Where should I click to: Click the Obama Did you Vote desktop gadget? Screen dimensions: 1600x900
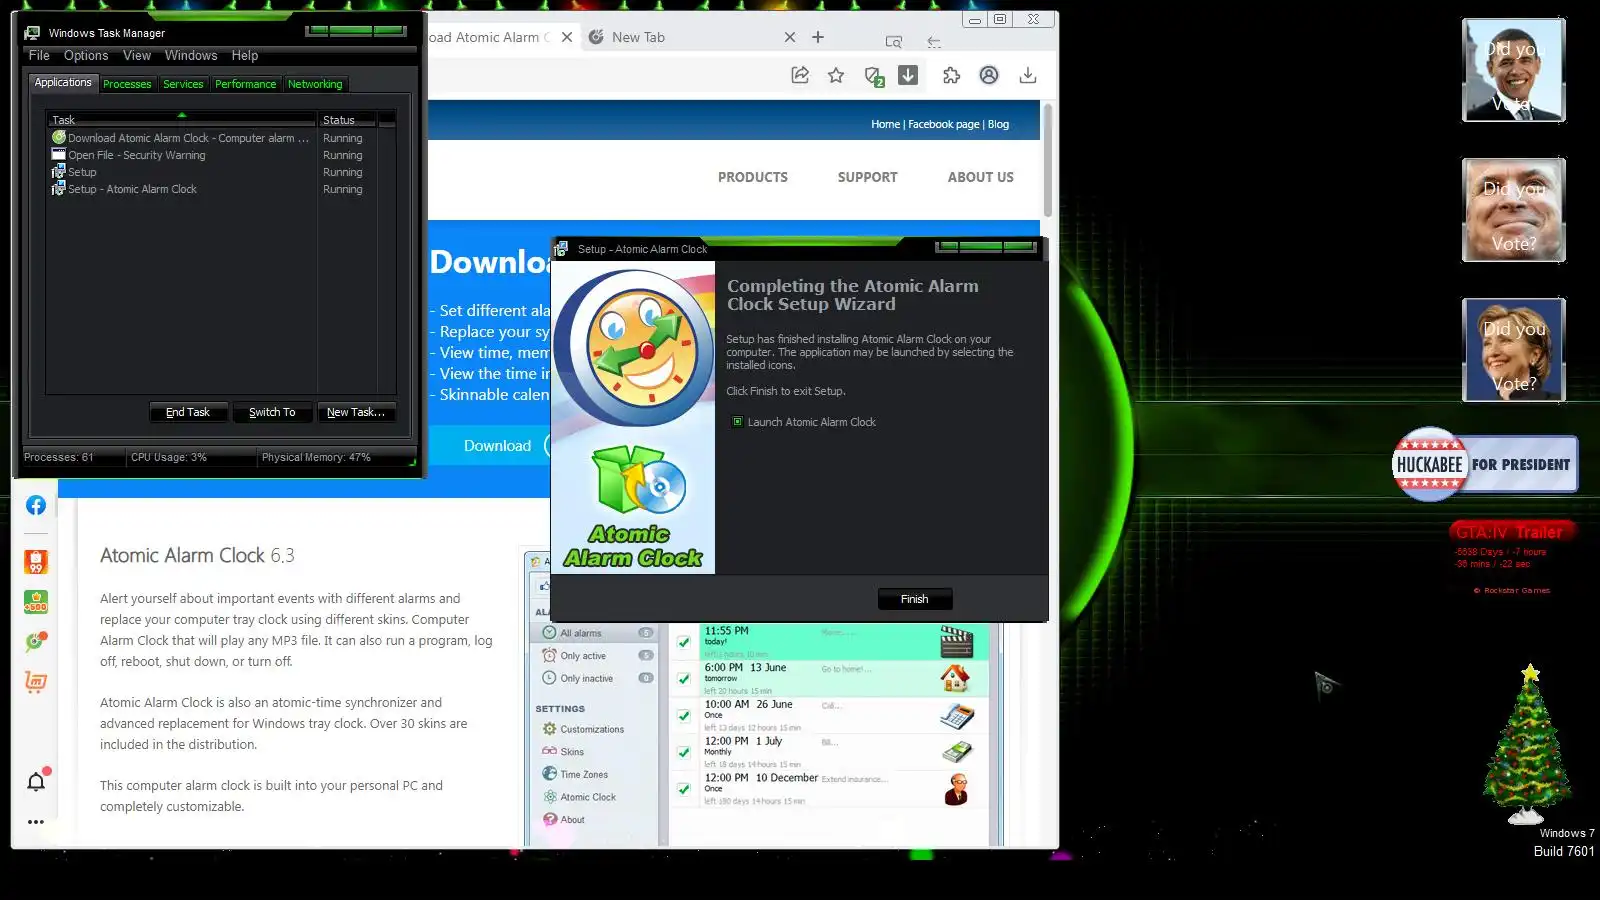point(1513,71)
